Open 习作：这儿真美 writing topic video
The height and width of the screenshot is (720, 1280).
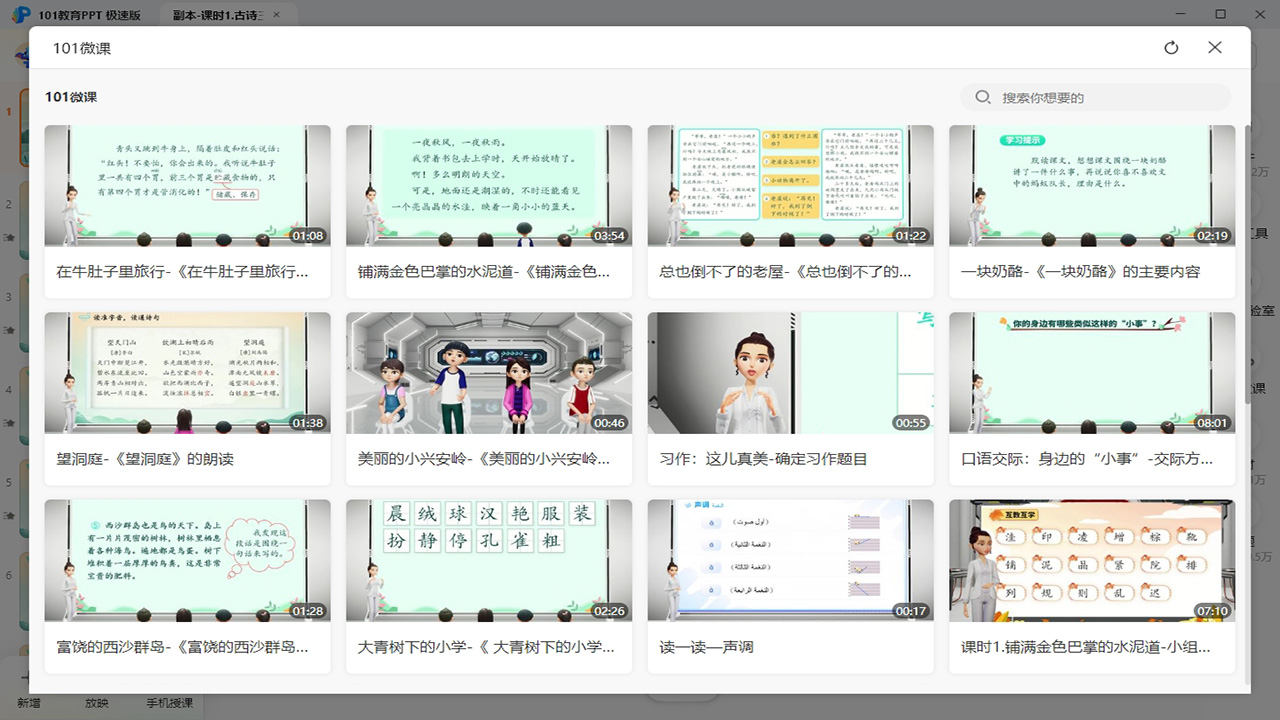pyautogui.click(x=790, y=372)
